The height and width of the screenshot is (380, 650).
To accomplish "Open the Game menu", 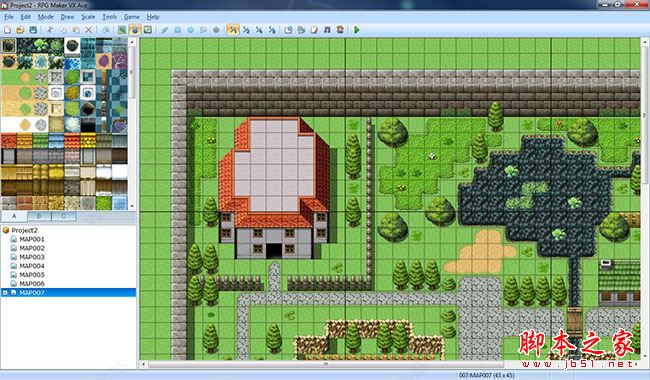I will click(x=131, y=17).
